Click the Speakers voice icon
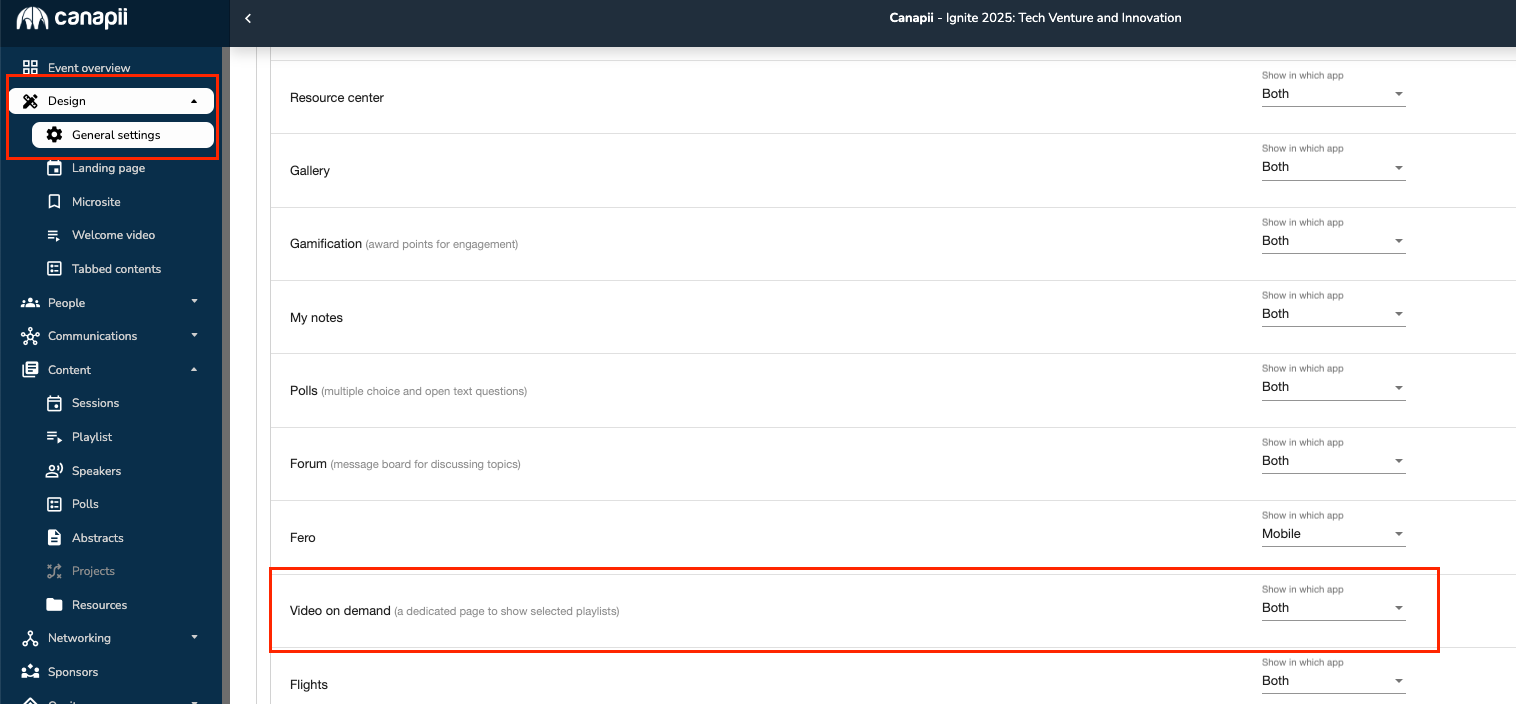Screen dimensions: 1516x704 coord(54,471)
